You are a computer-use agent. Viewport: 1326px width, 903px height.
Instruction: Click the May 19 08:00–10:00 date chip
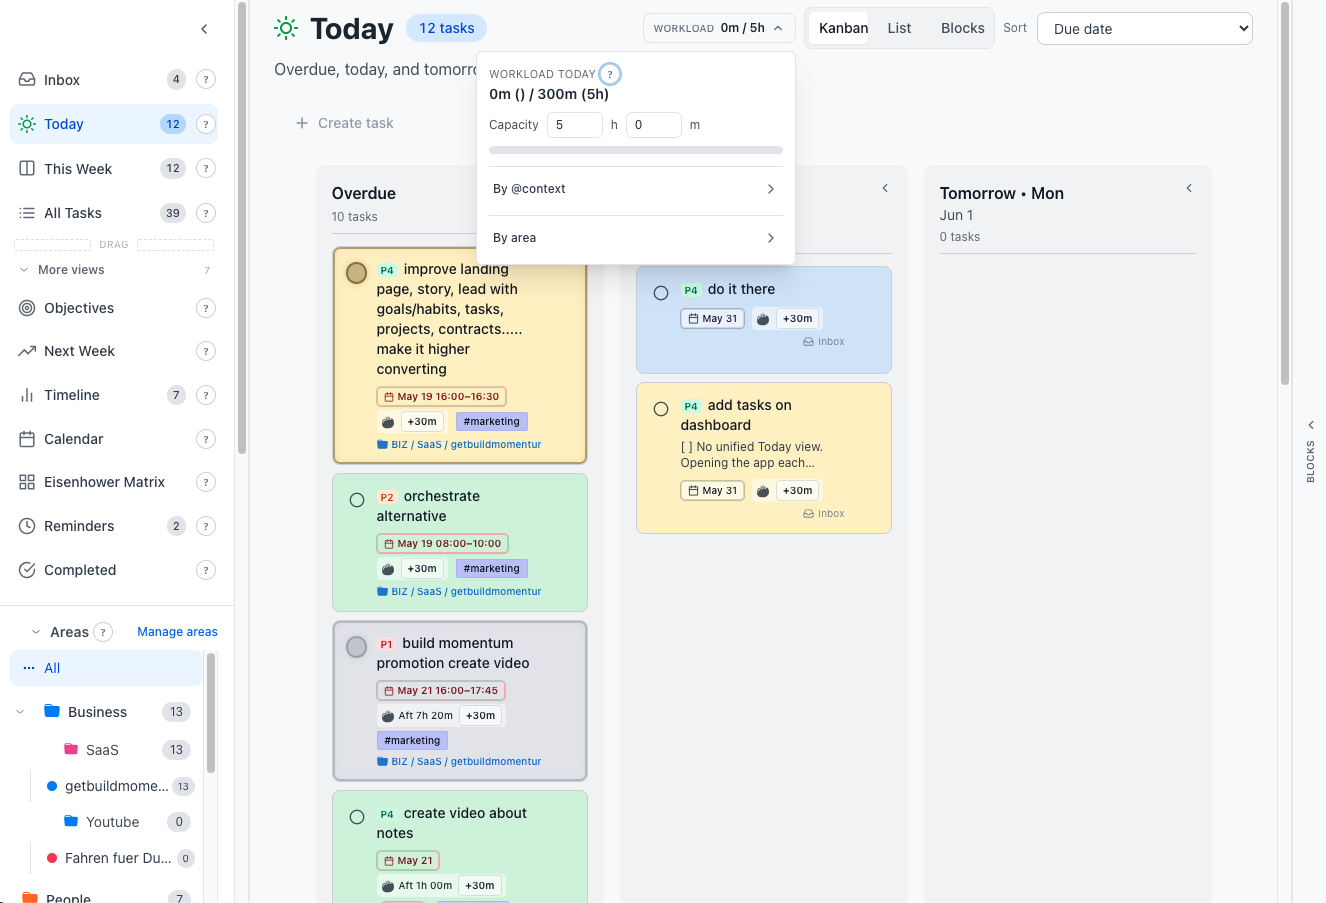click(x=442, y=544)
